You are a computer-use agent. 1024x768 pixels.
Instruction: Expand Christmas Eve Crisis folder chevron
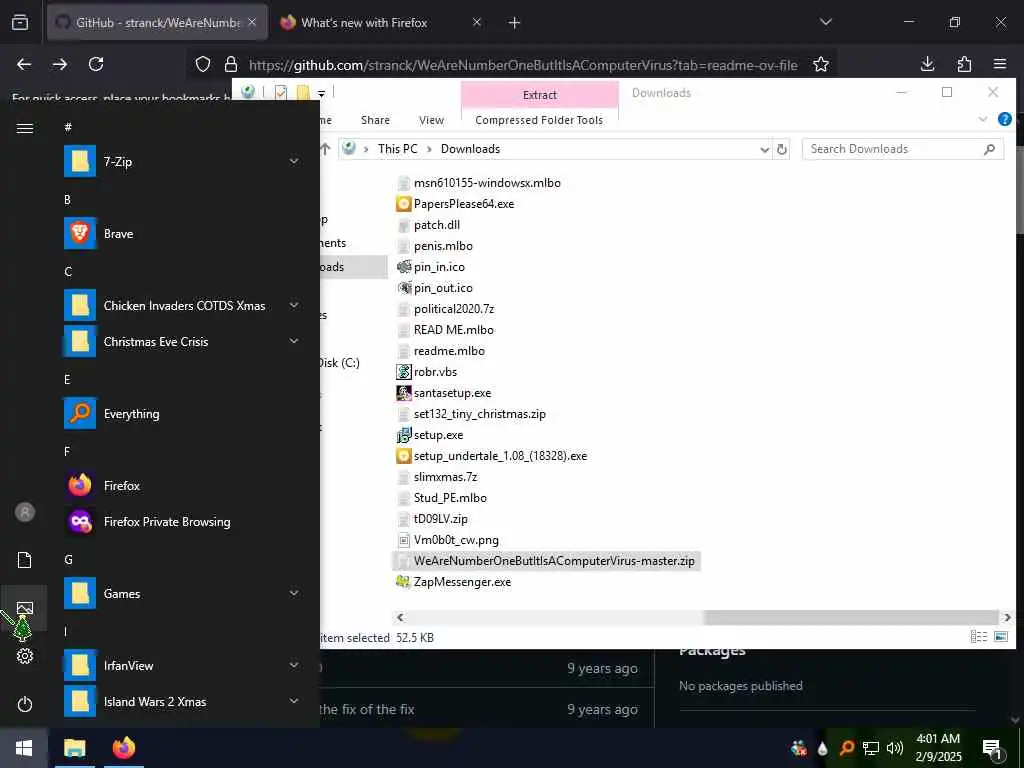(294, 341)
